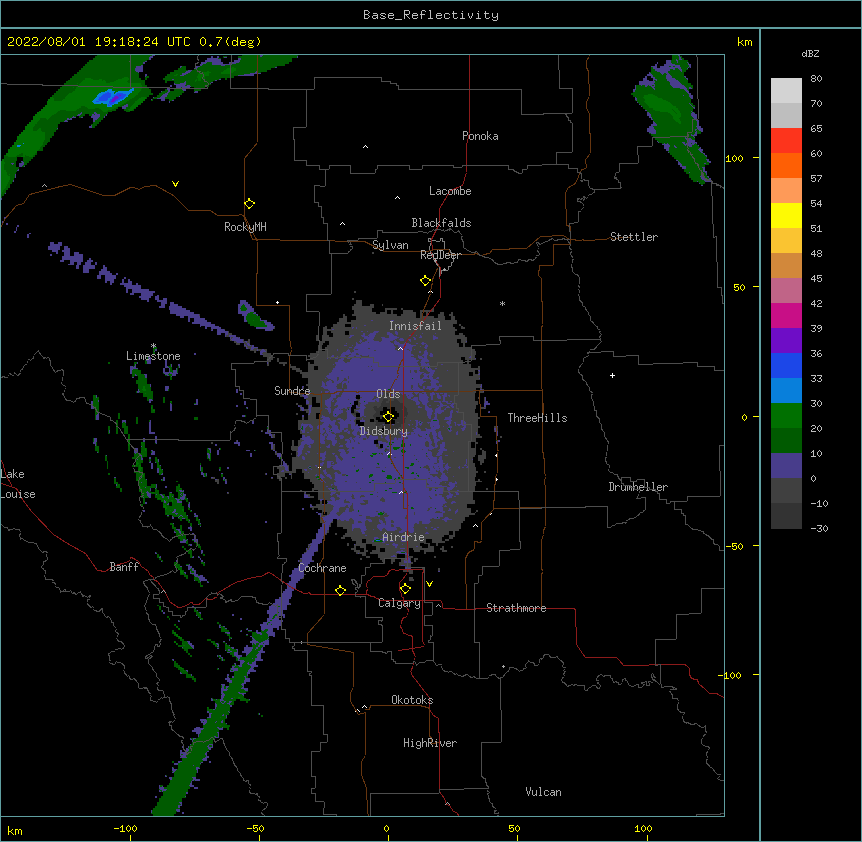This screenshot has width=862, height=842.
Task: Click the Didsbury city label
Action: [384, 431]
